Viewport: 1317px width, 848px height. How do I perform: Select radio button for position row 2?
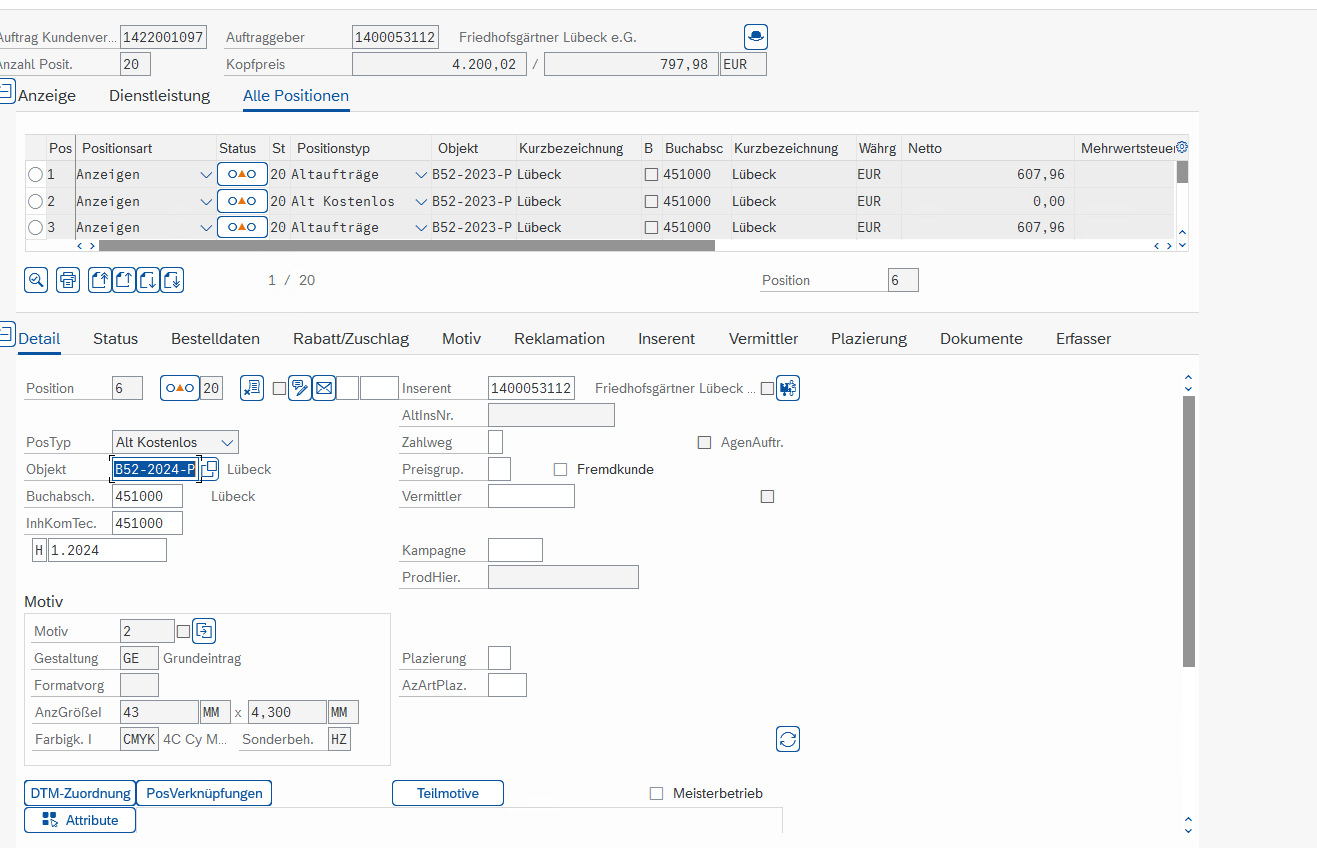click(x=36, y=201)
